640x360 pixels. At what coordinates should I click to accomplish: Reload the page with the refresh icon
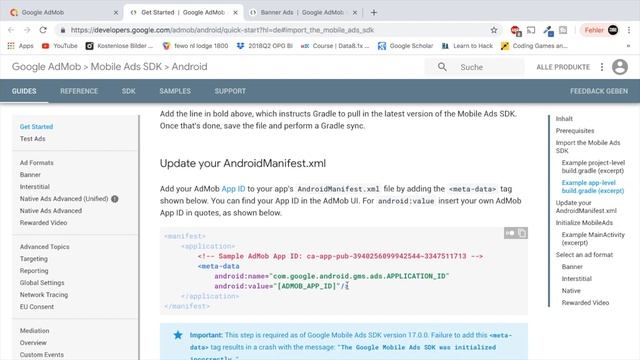[x=43, y=30]
